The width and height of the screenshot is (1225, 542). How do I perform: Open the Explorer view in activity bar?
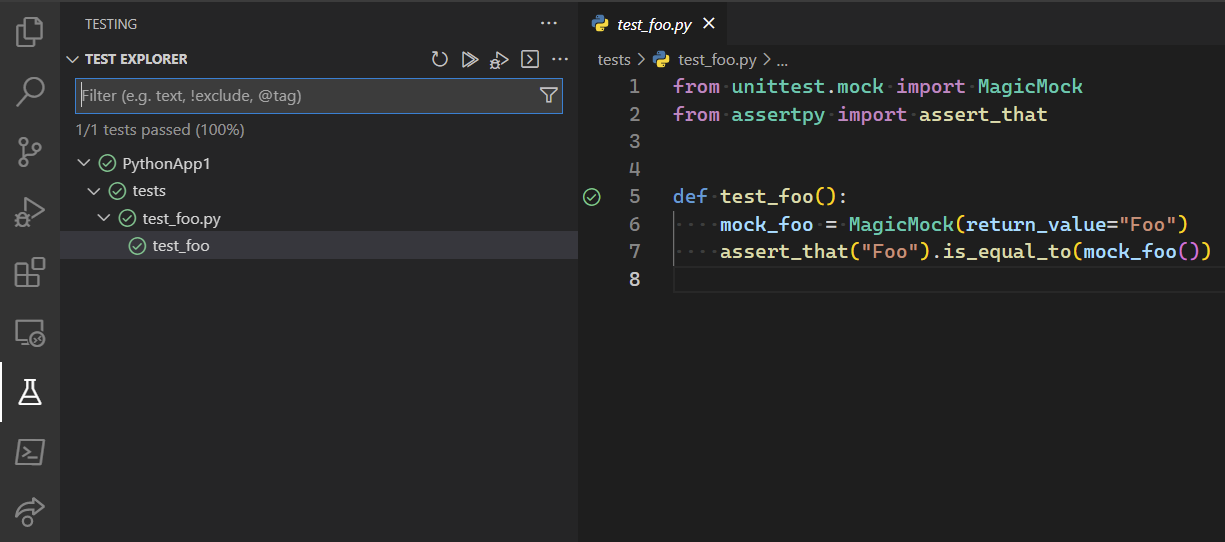click(x=30, y=32)
